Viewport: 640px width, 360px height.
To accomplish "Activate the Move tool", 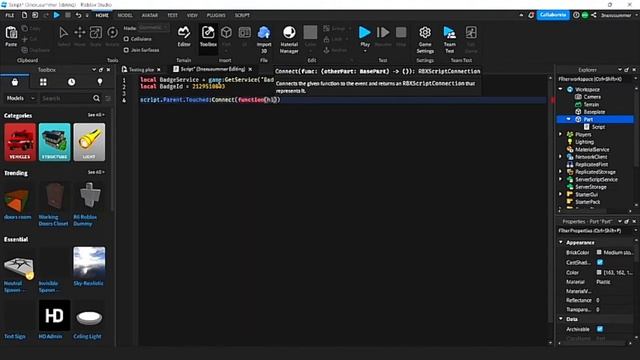I will (x=80, y=33).
